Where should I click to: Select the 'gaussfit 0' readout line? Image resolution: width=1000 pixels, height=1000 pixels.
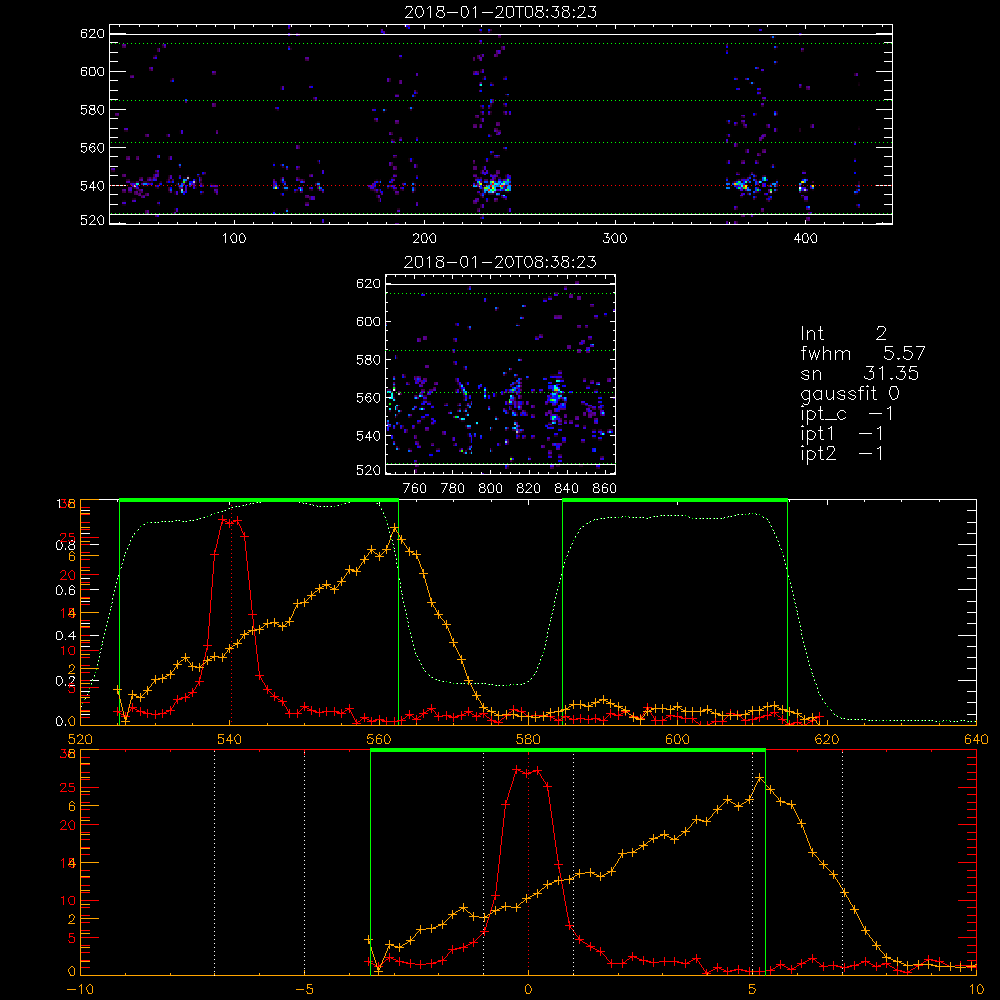(849, 393)
